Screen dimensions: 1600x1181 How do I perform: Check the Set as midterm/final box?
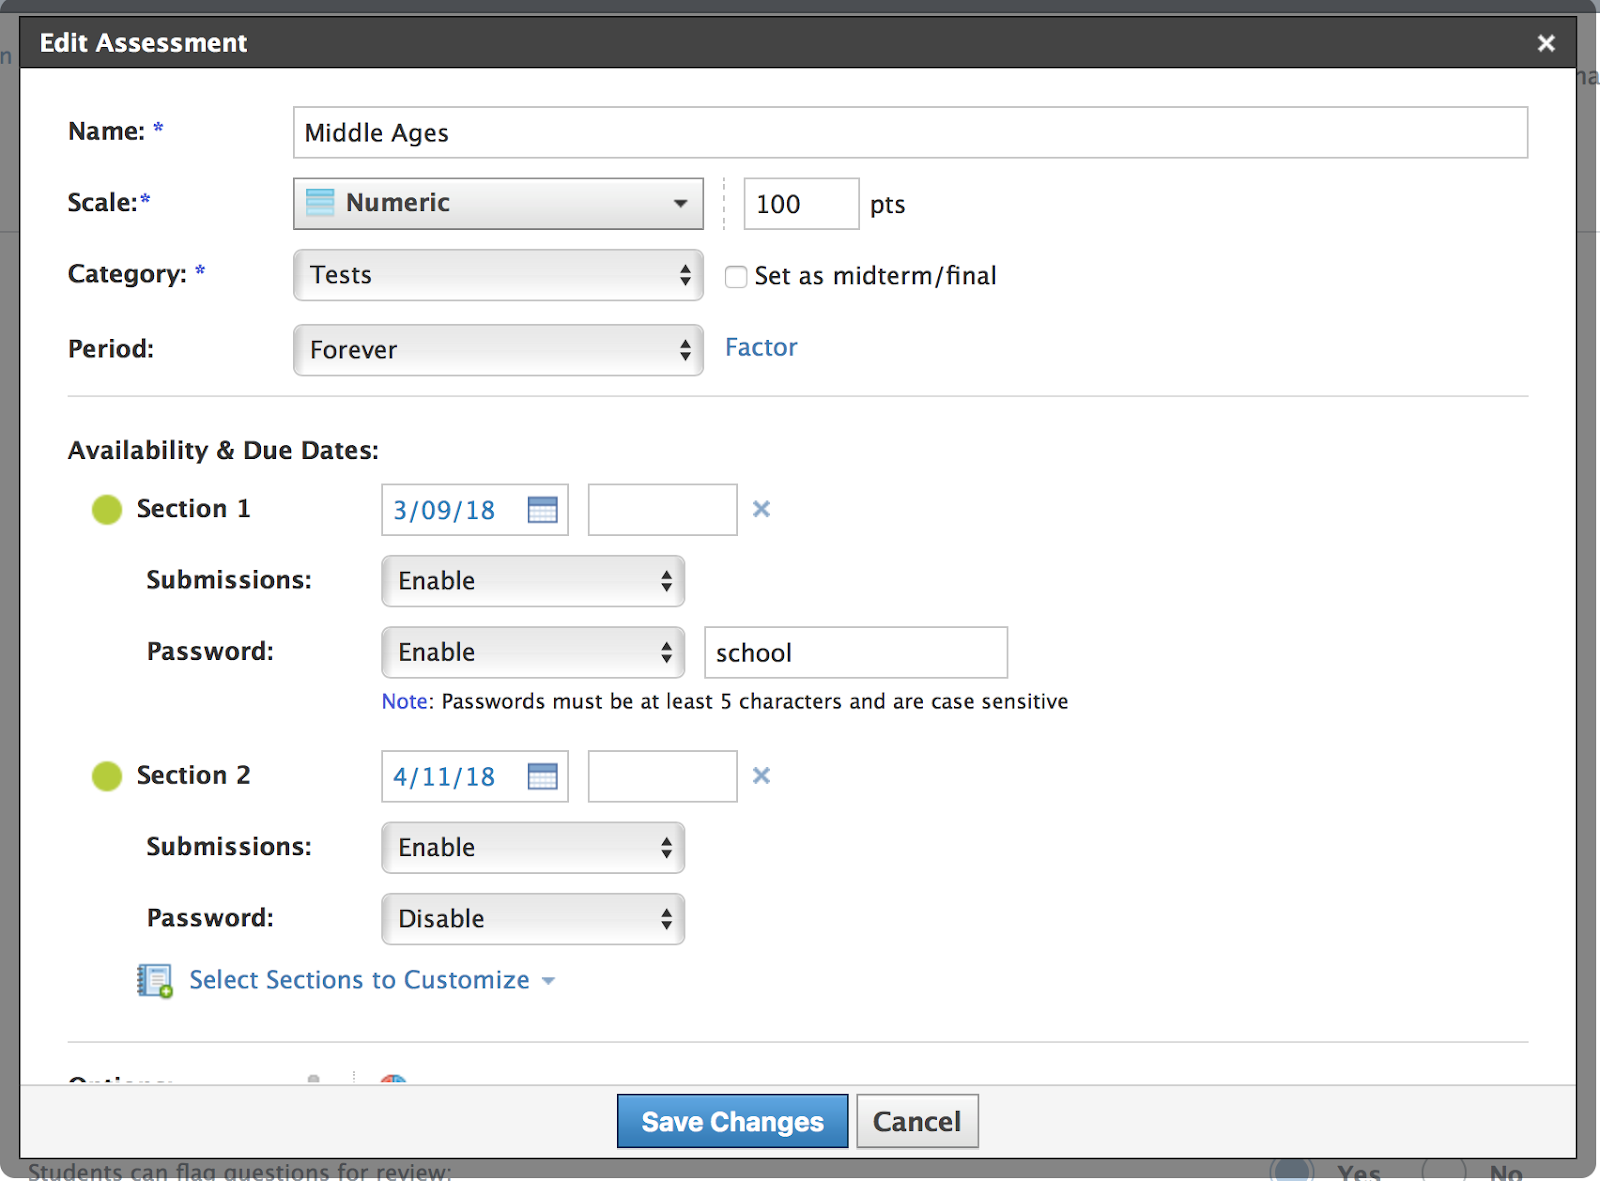tap(736, 277)
